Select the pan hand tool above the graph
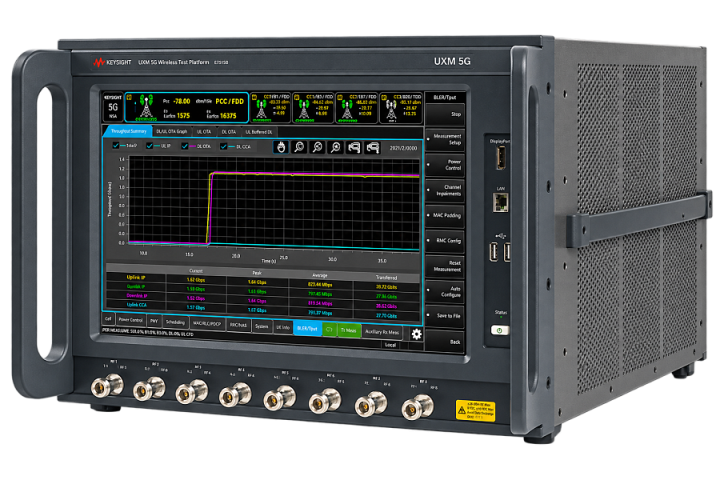The image size is (720, 480). (x=281, y=147)
